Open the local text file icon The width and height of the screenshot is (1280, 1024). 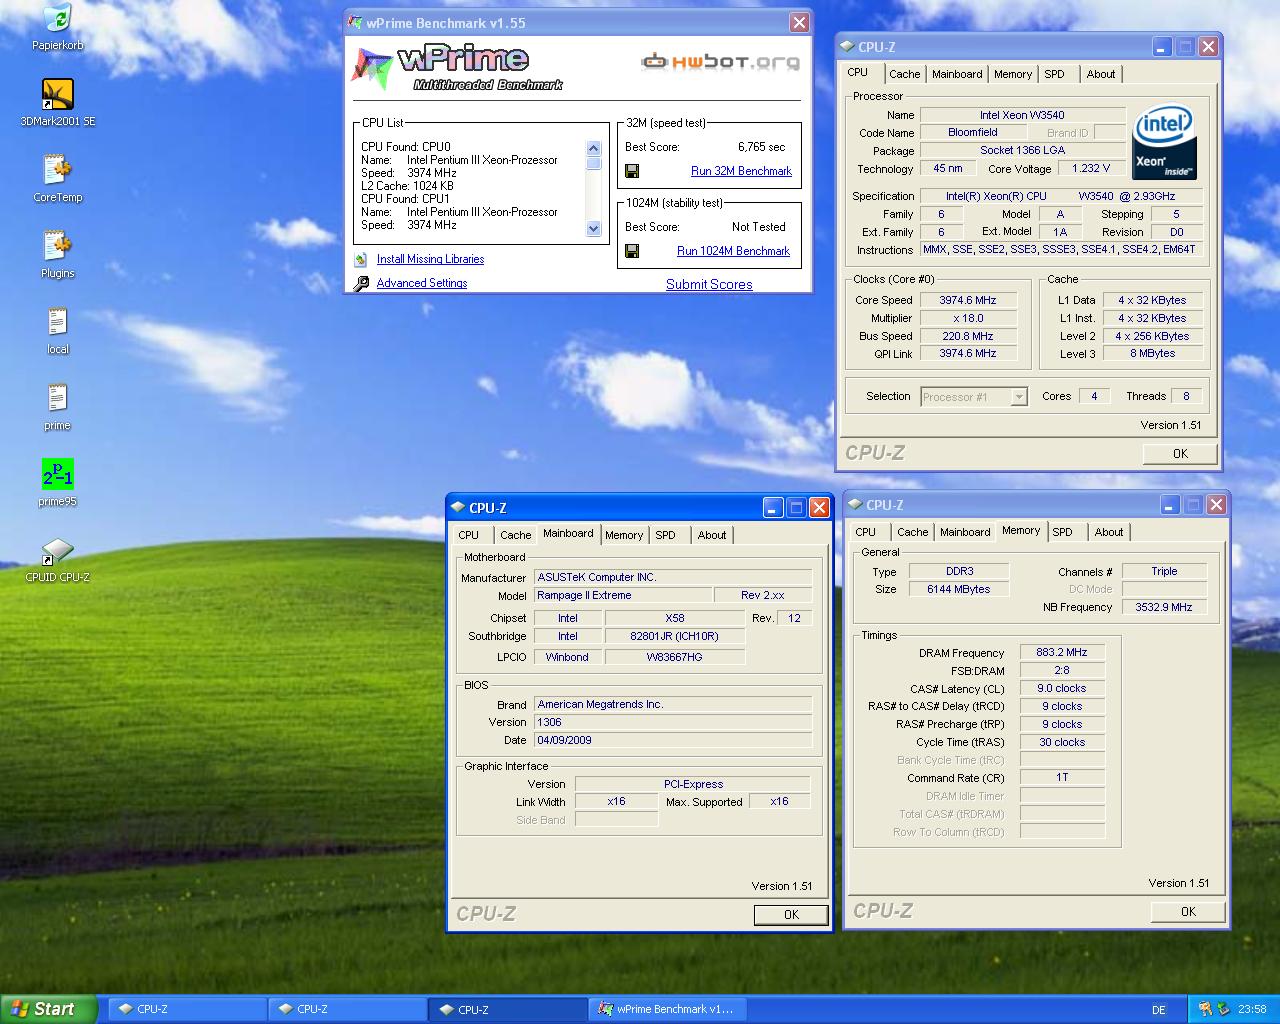coord(57,331)
